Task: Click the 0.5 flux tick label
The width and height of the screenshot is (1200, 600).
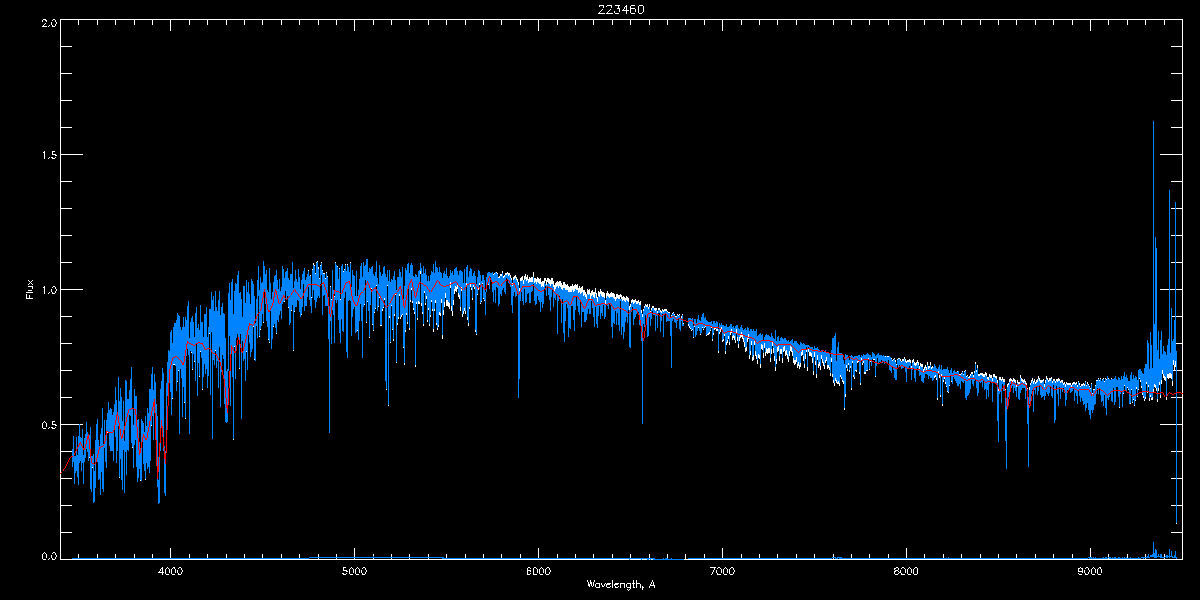Action: click(x=48, y=424)
